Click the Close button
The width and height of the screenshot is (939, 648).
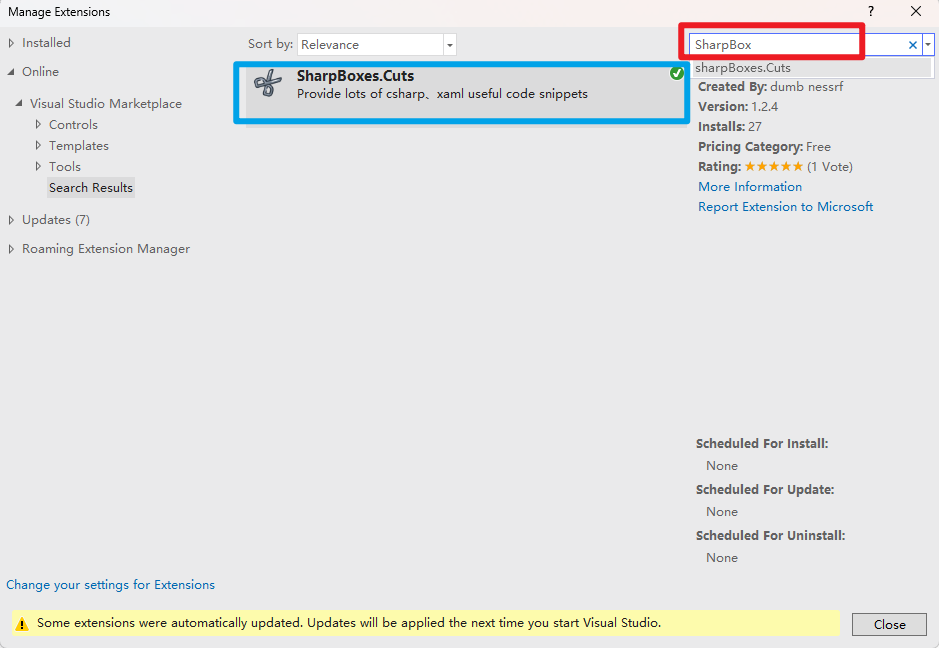pyautogui.click(x=889, y=625)
